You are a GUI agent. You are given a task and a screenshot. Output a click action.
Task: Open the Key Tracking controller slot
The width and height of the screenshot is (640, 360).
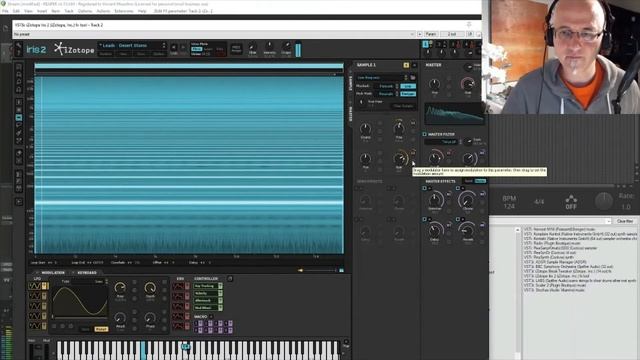[208, 286]
